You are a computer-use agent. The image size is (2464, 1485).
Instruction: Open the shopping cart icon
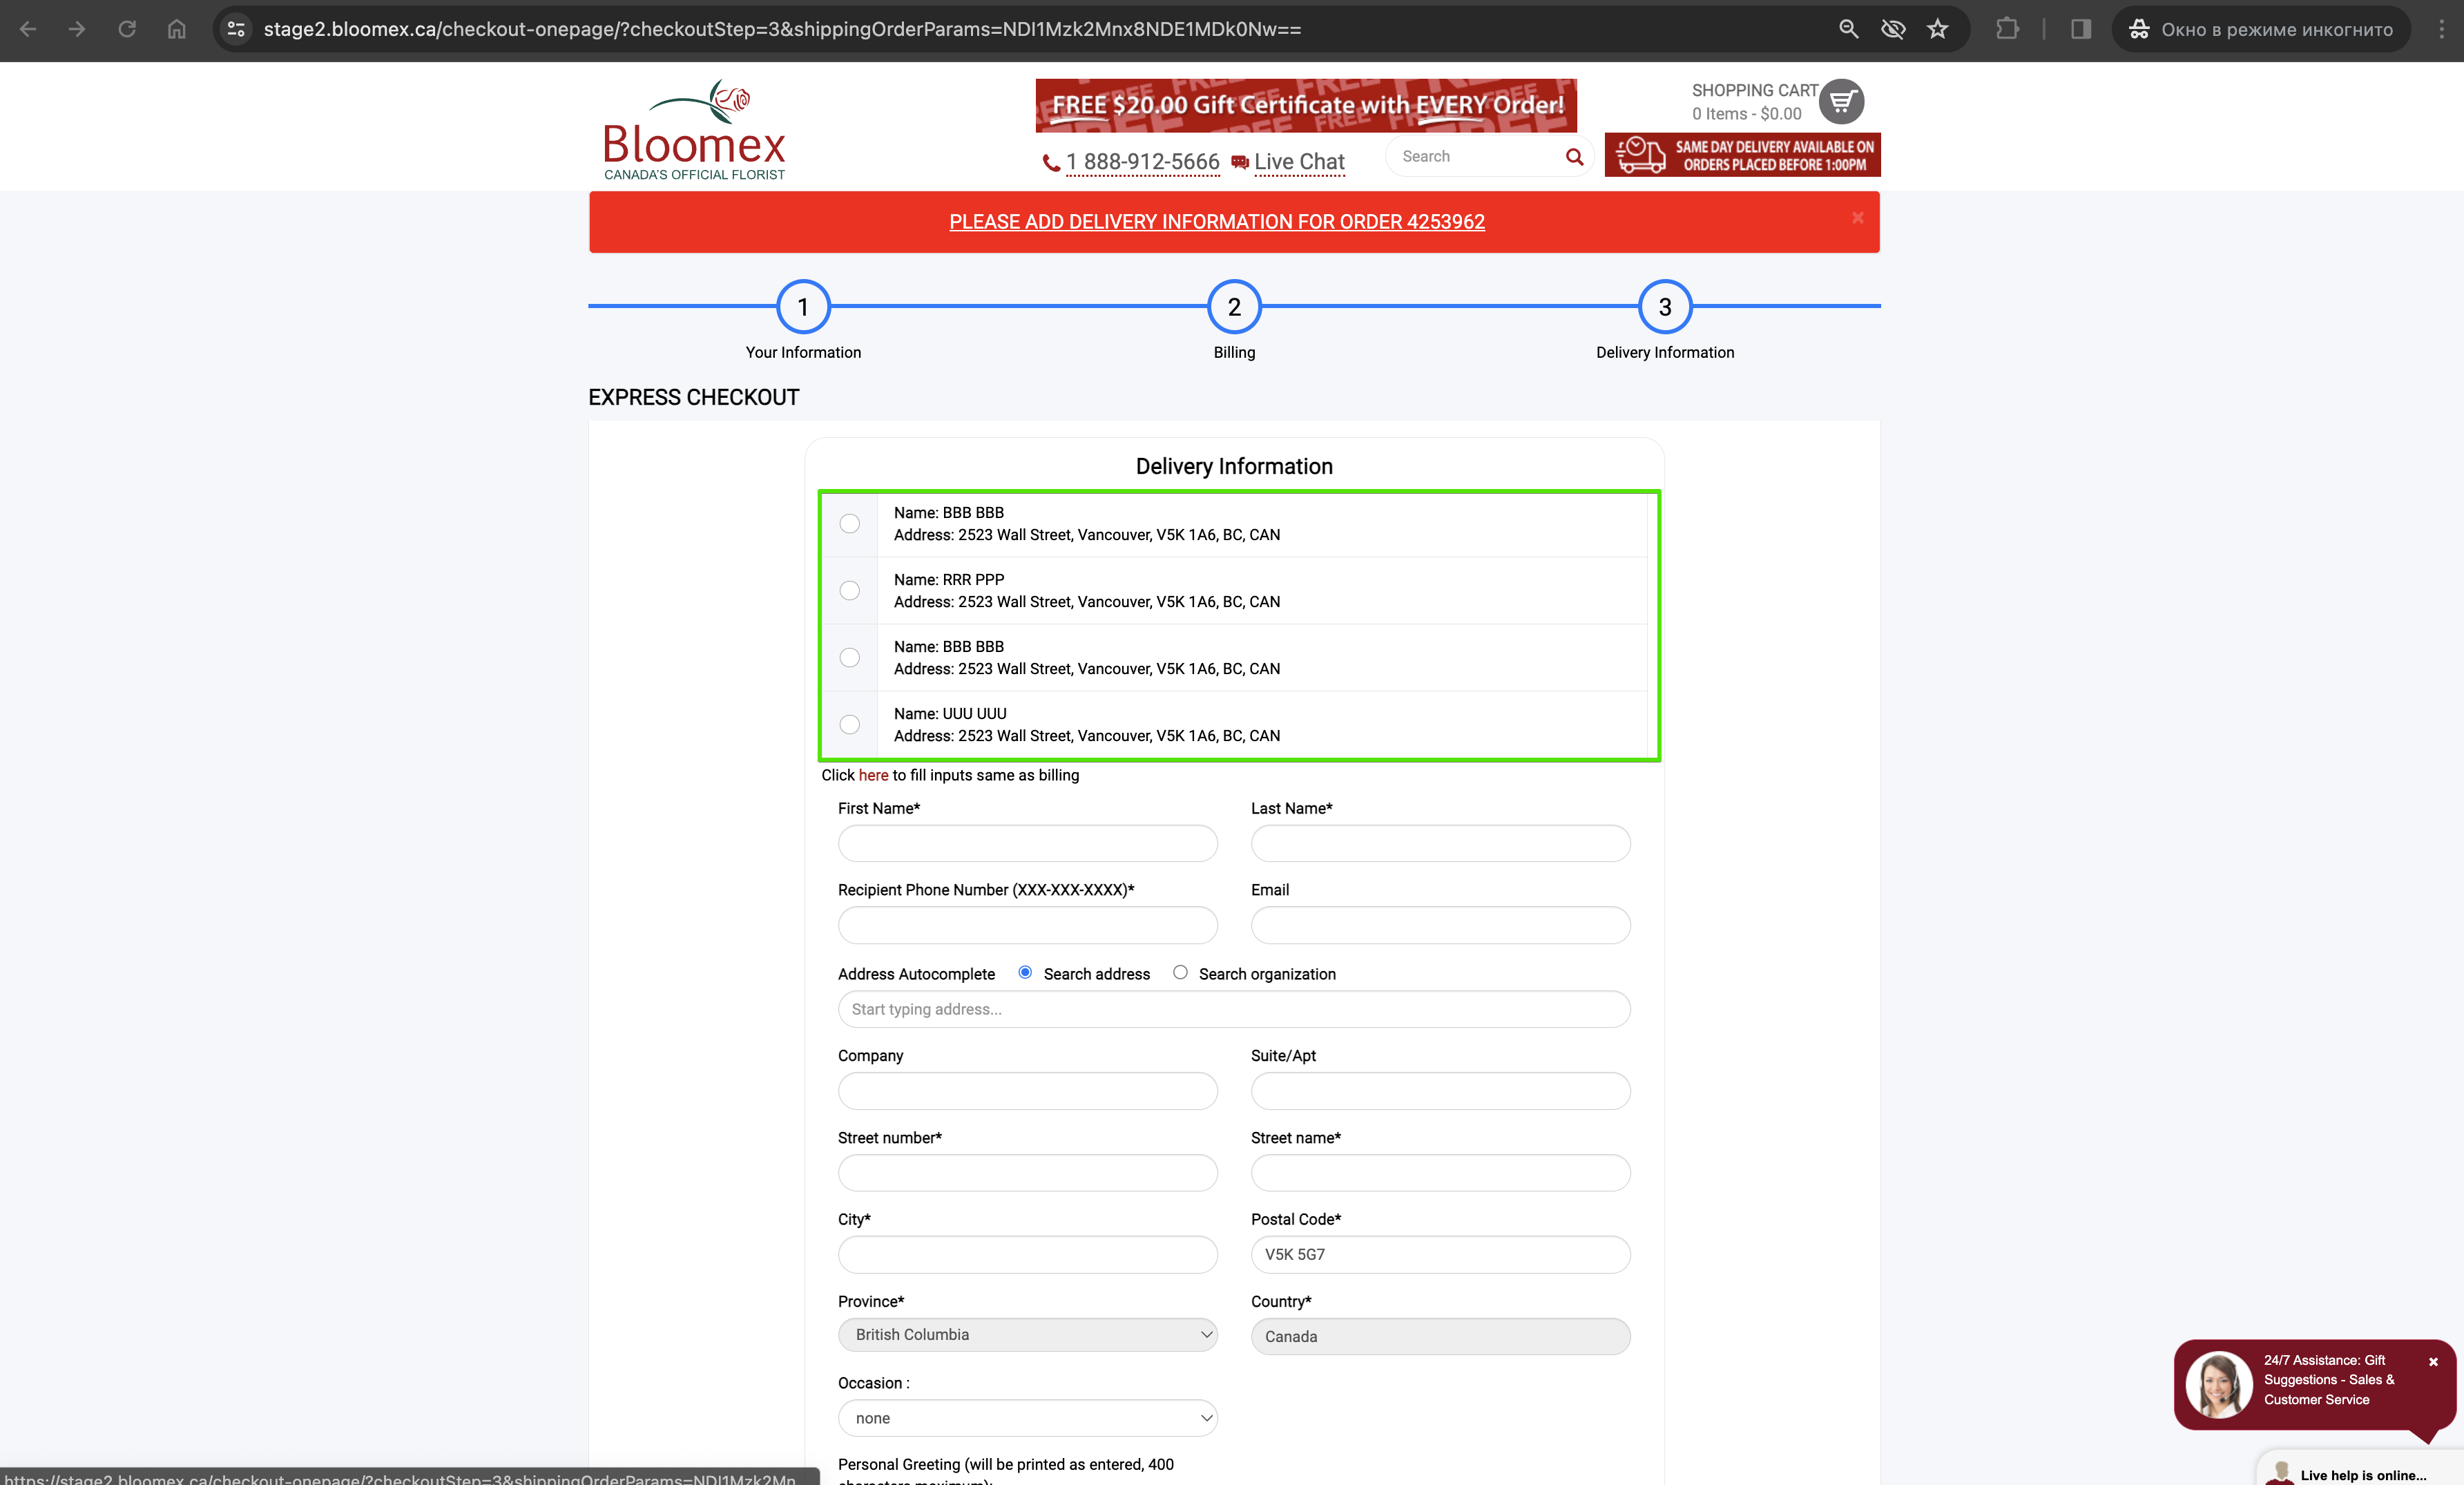tap(1841, 101)
